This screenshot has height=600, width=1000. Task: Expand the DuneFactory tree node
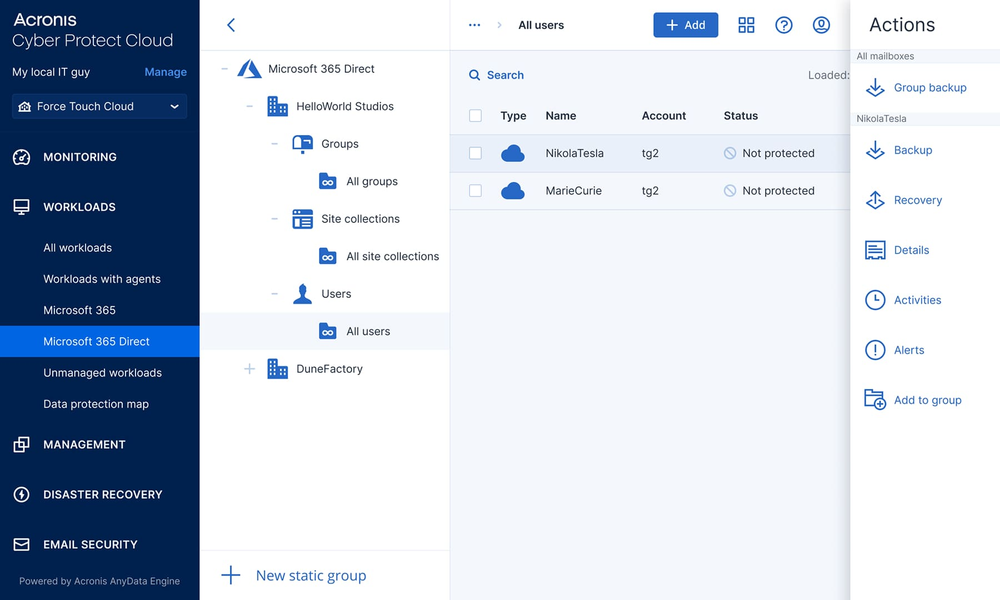(x=249, y=369)
